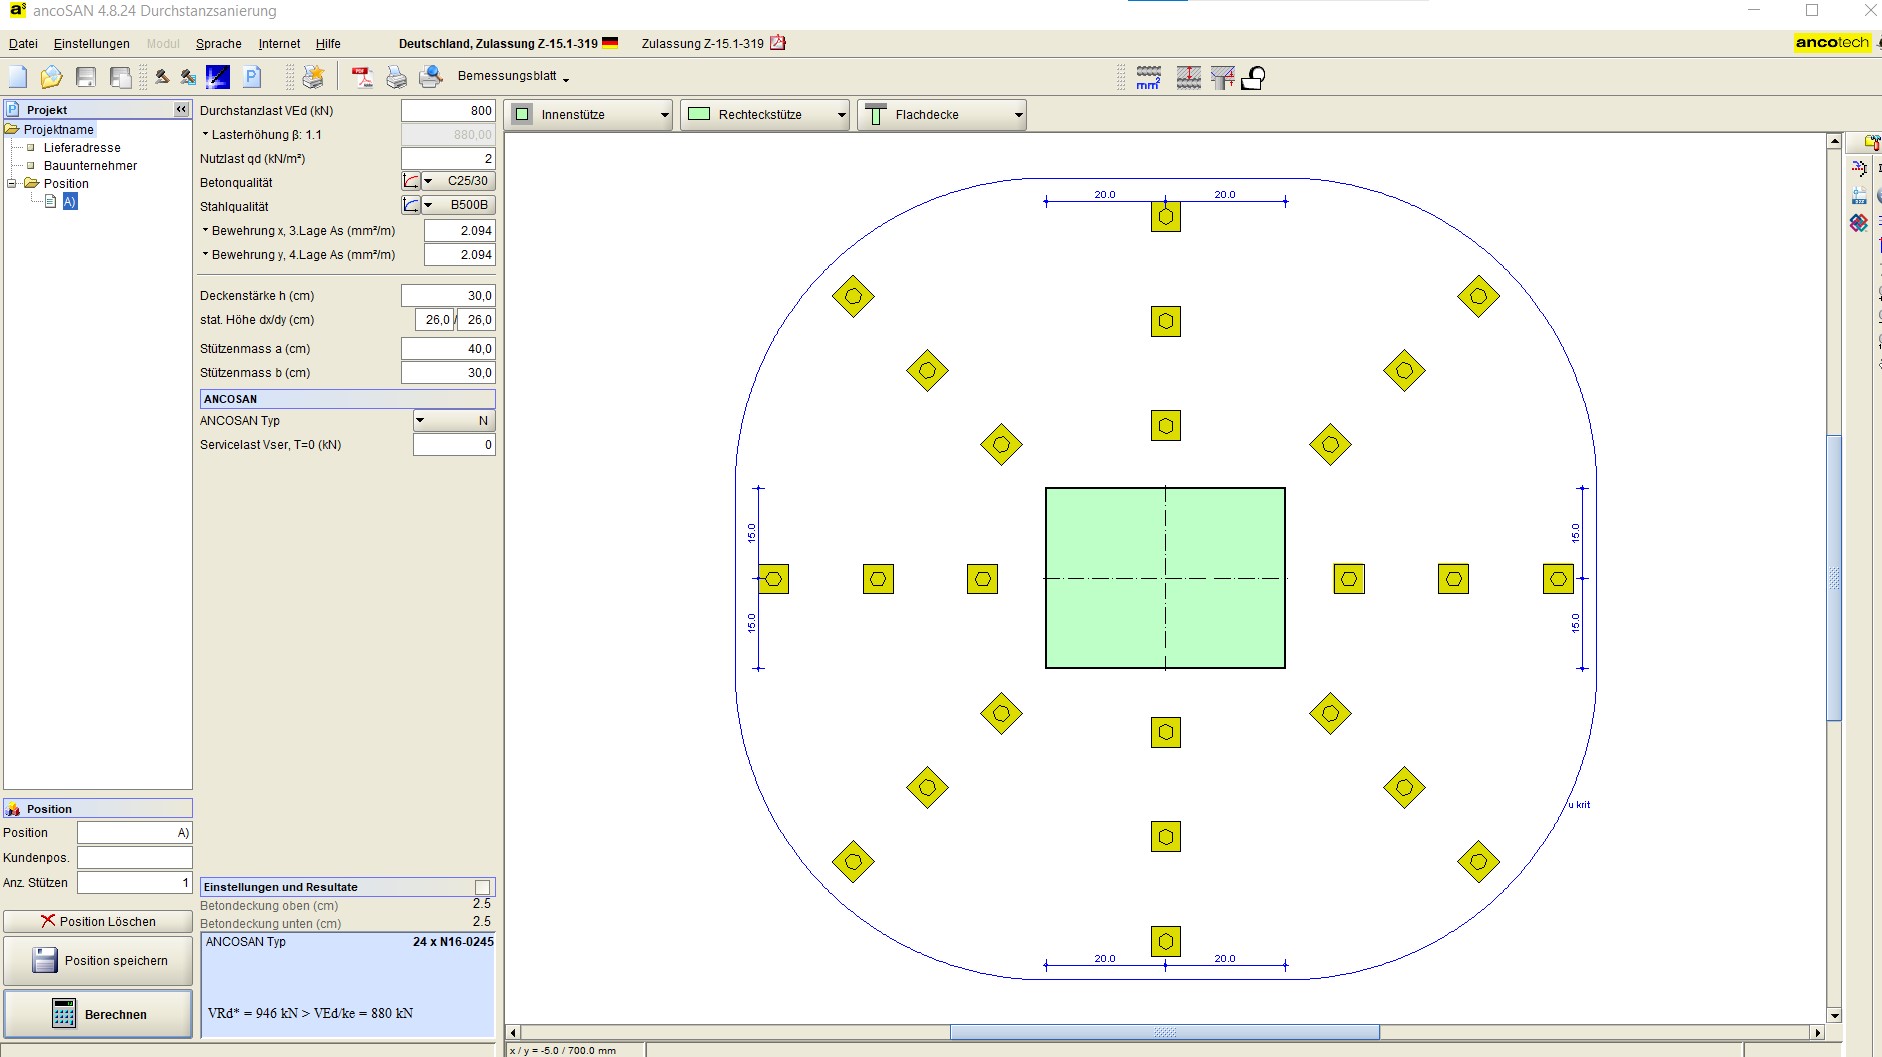
Task: Open the Sprache menu
Action: (218, 44)
